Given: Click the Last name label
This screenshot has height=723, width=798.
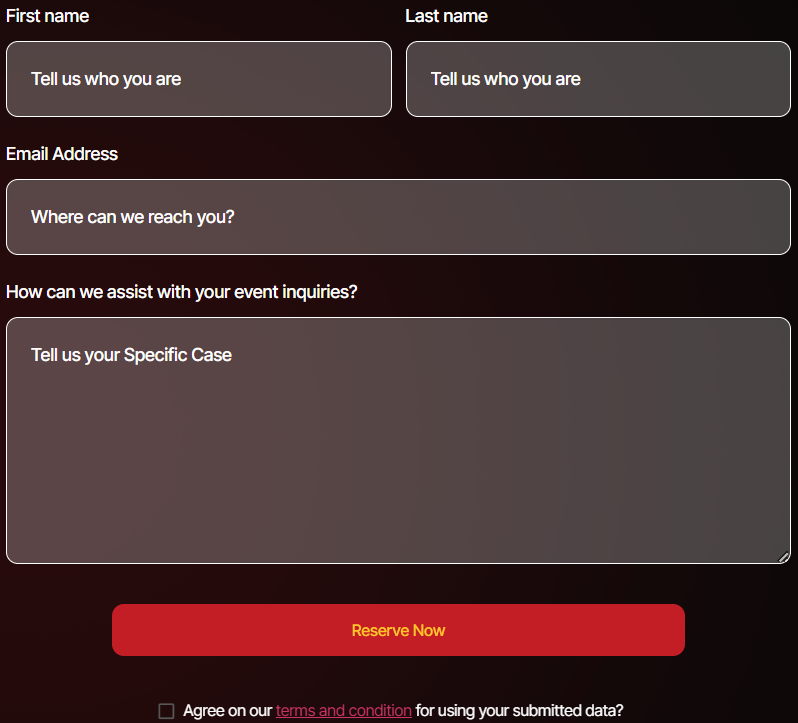Looking at the screenshot, I should coord(446,16).
